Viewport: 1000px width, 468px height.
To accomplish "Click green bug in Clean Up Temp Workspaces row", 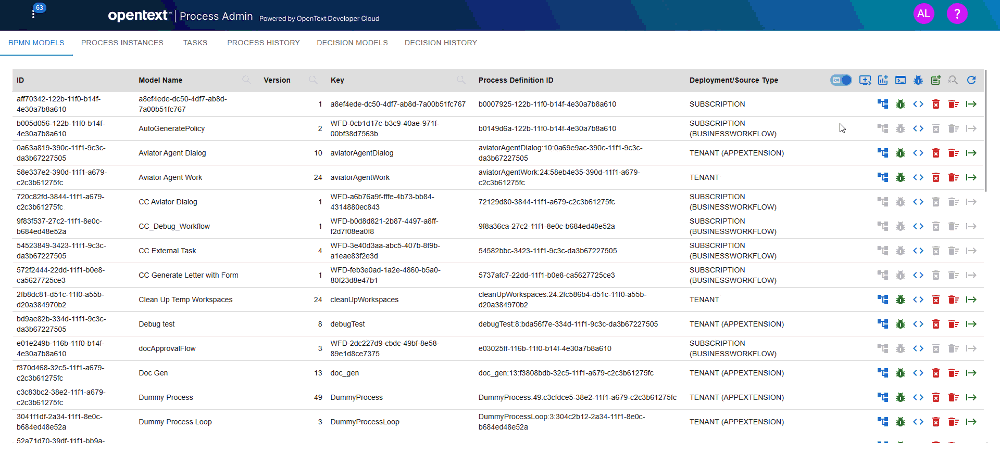I will point(901,299).
